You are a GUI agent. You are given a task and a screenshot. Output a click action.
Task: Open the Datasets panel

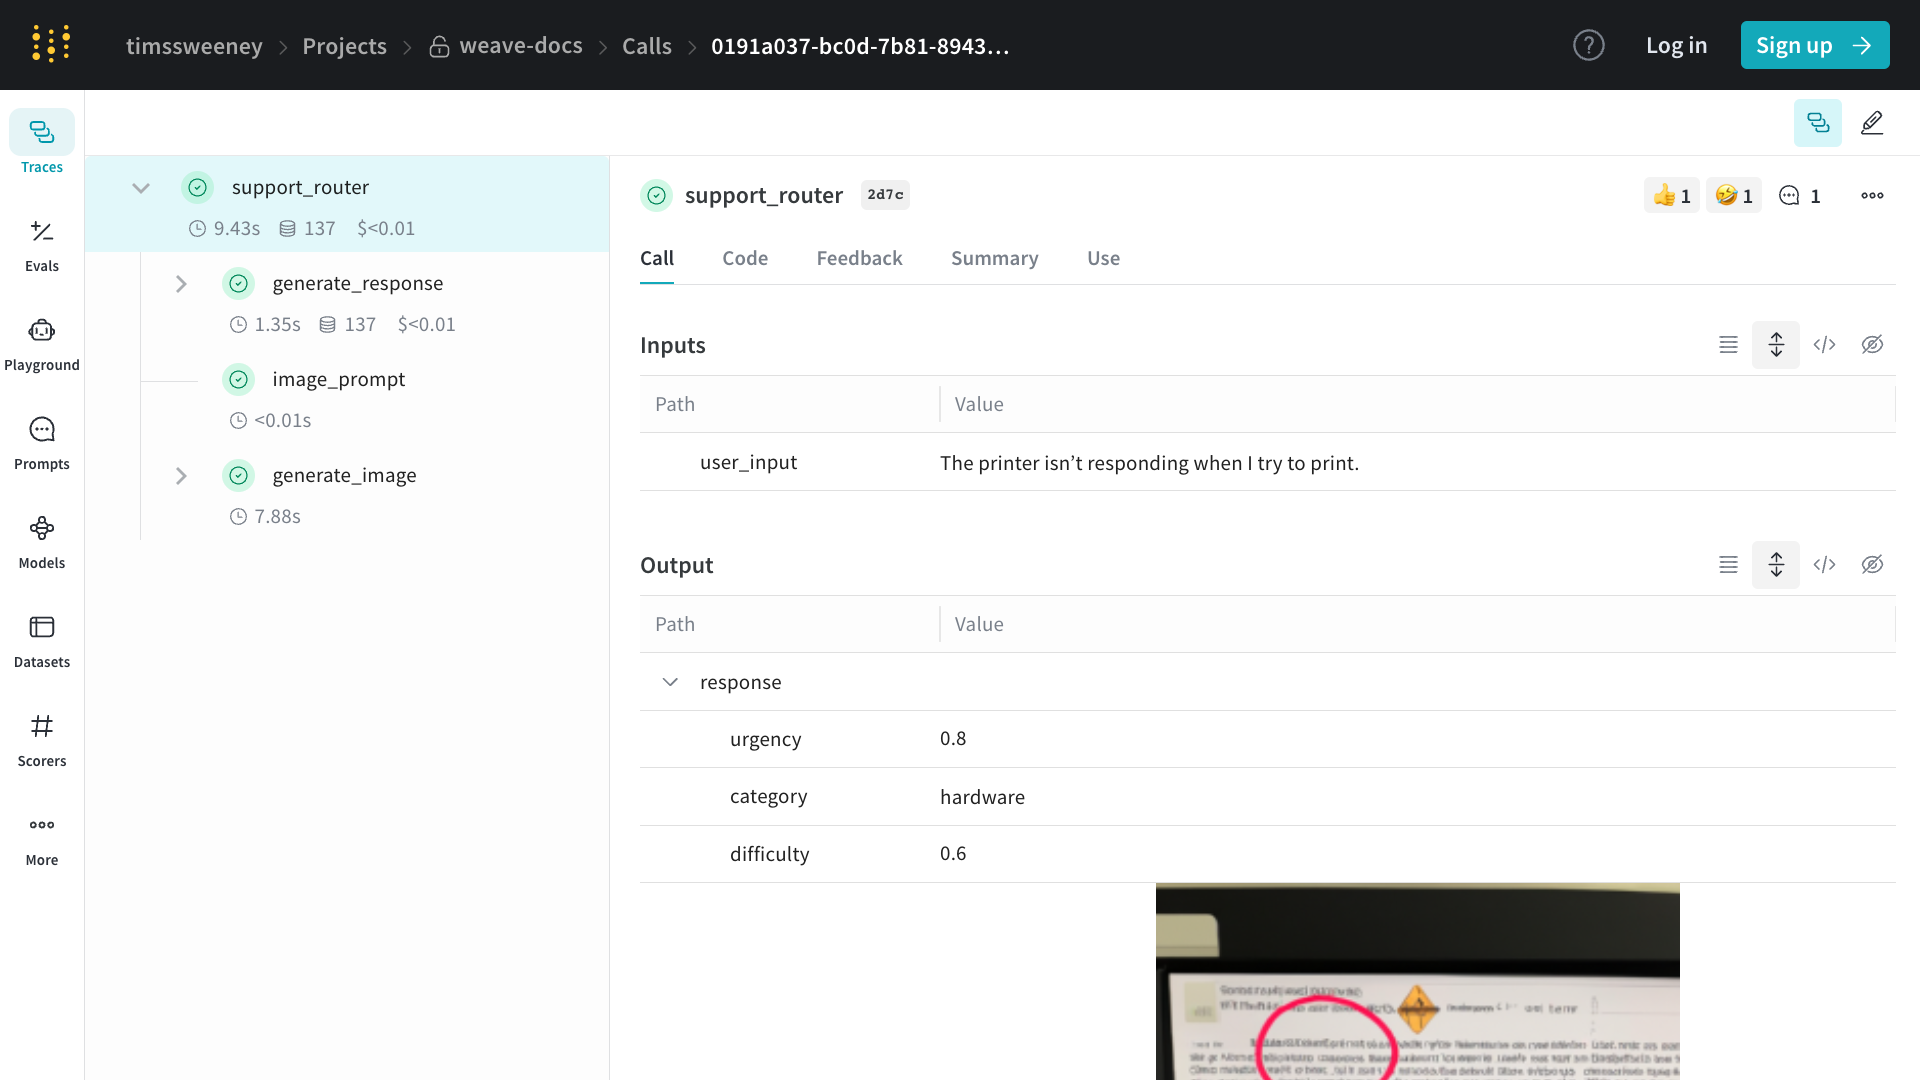click(x=41, y=641)
